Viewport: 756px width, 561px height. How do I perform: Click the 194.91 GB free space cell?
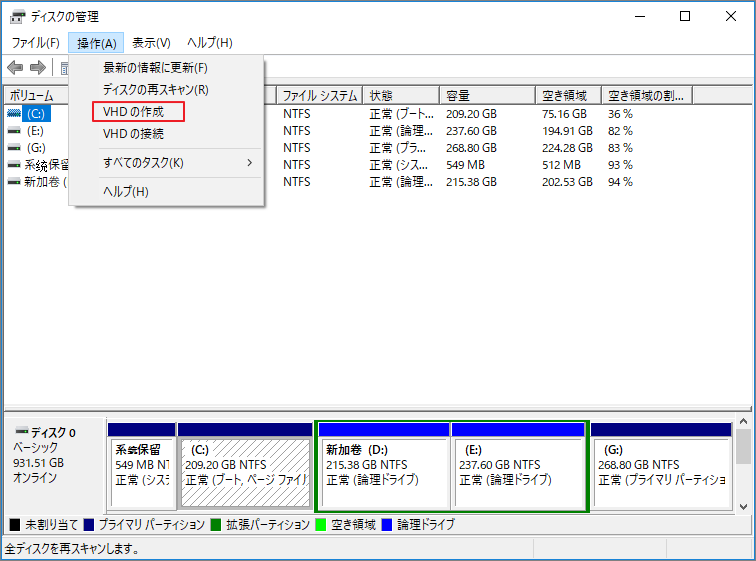(x=567, y=131)
